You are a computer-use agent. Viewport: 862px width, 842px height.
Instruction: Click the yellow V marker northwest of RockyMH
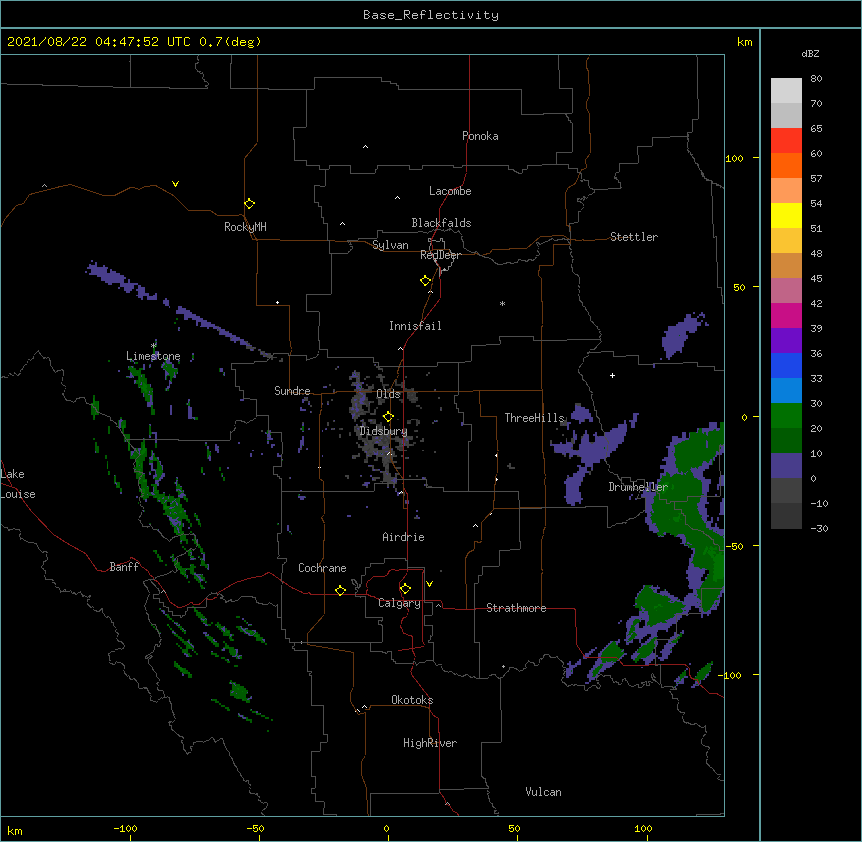click(175, 184)
